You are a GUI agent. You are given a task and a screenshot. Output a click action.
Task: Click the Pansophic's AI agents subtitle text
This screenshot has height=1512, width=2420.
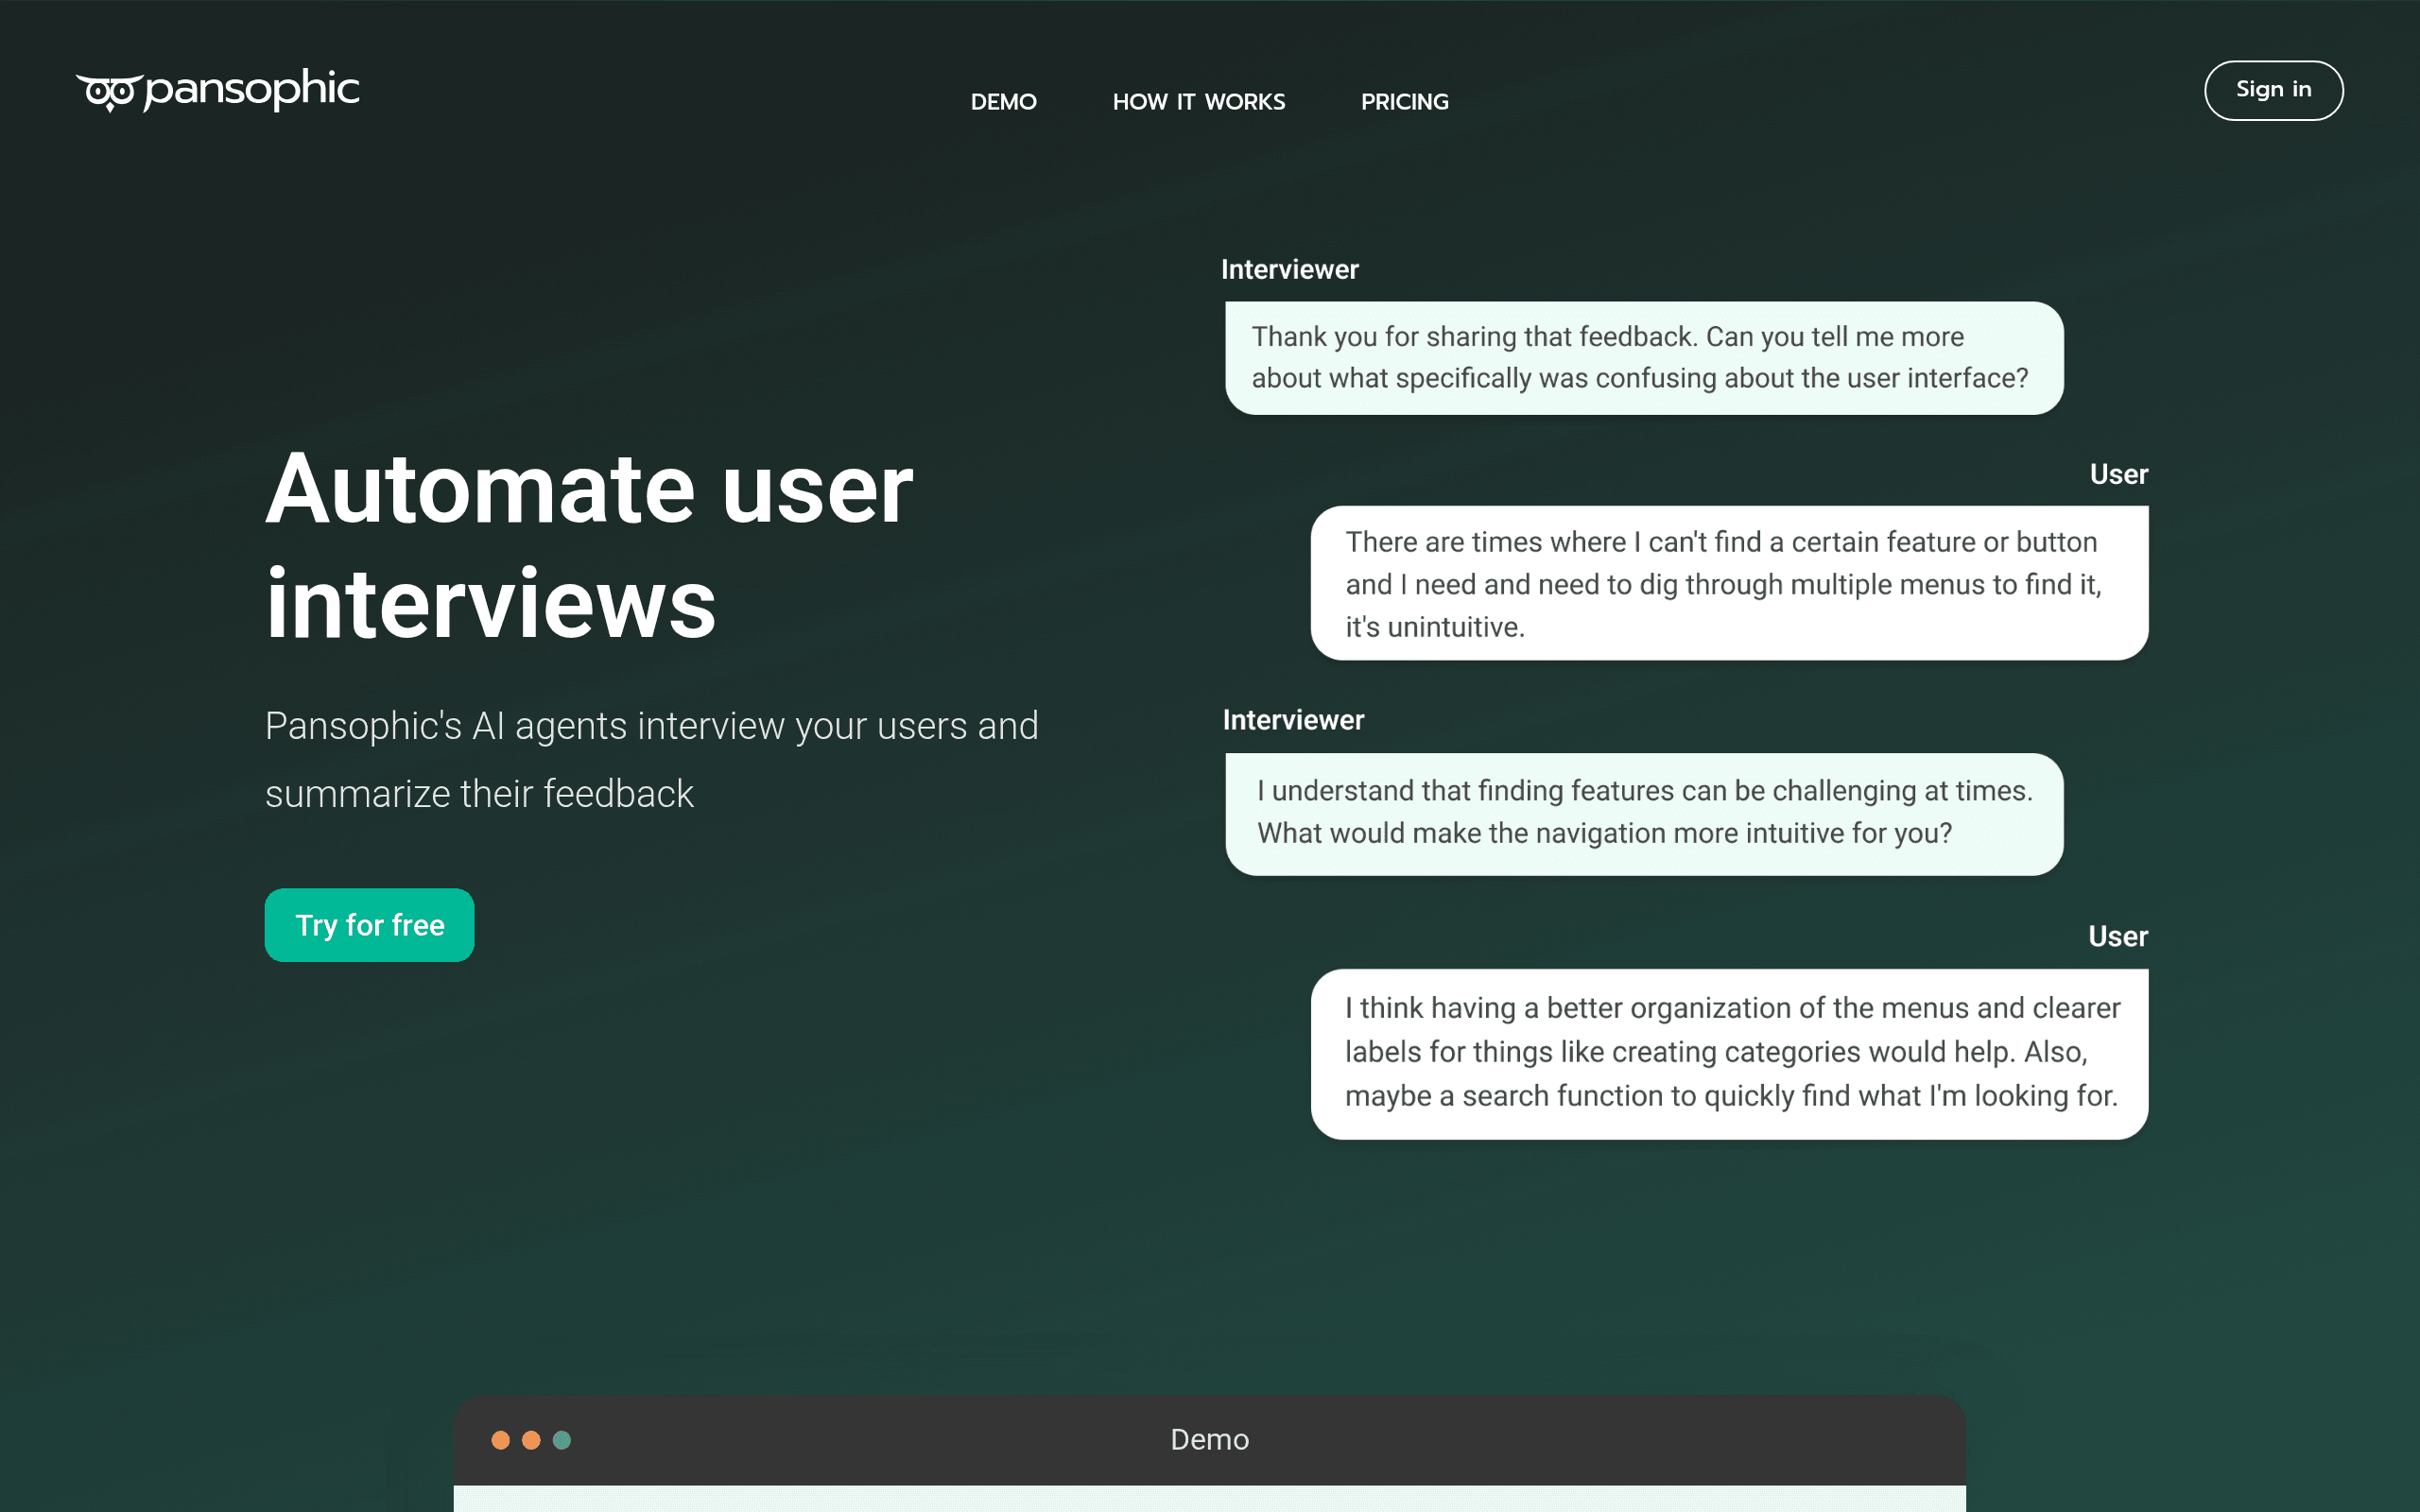point(651,759)
